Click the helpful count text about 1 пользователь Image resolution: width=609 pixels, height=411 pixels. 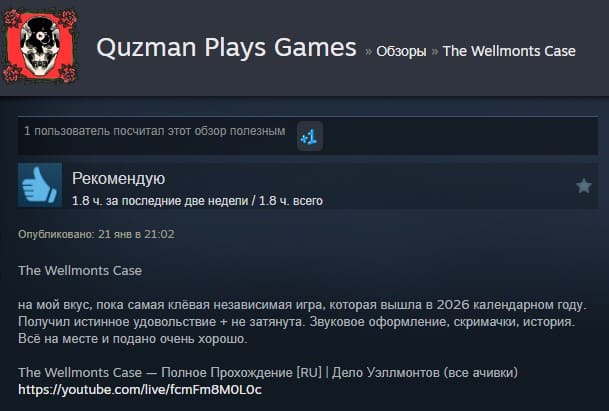pos(155,131)
